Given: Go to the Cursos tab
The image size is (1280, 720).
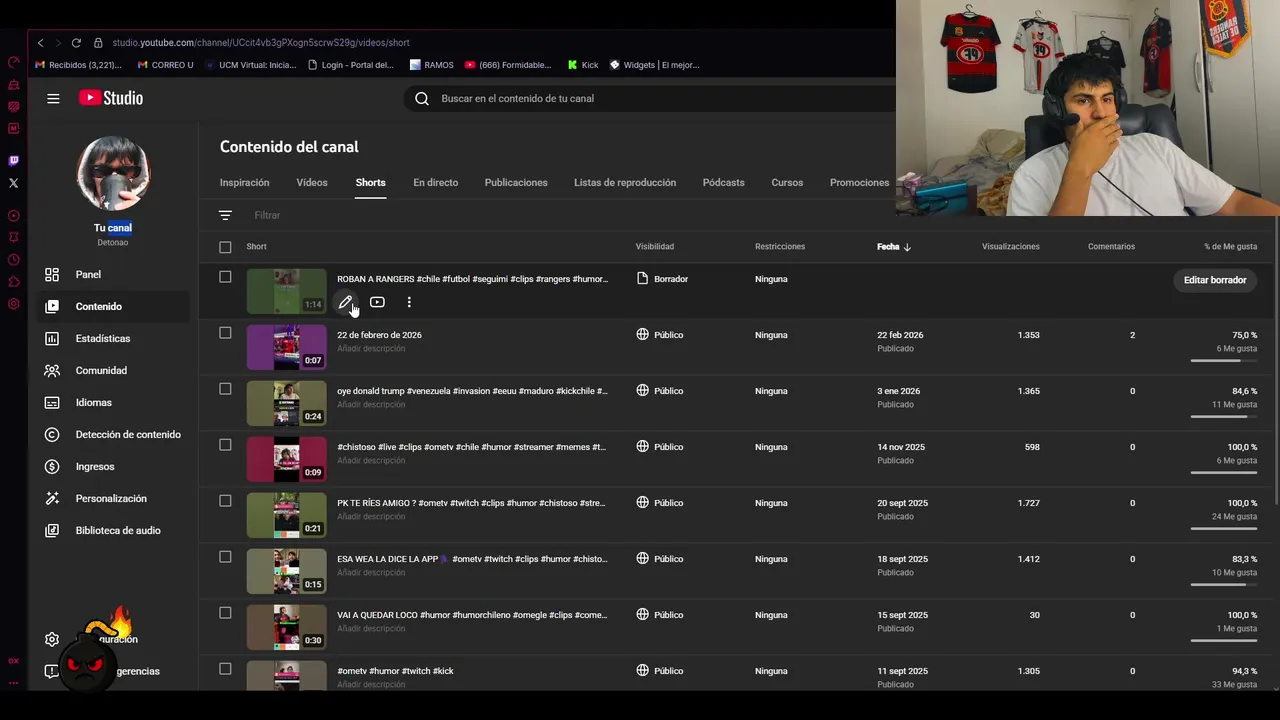Looking at the screenshot, I should 787,183.
